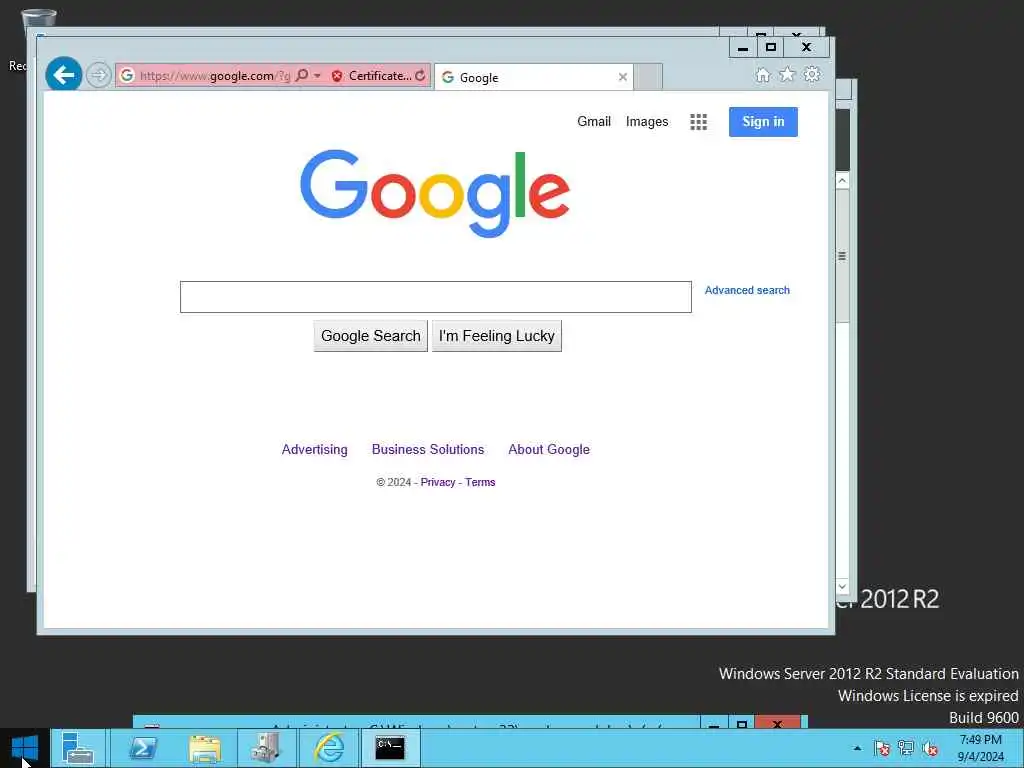Click the background window scrollbar thumb
Viewport: 1024px width, 768px height.
click(842, 256)
